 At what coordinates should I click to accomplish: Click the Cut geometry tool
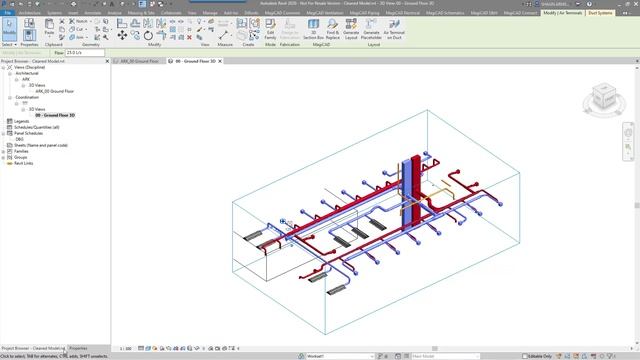(x=78, y=29)
